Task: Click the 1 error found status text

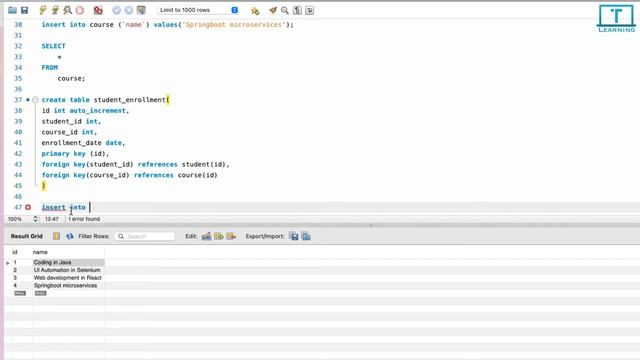Action: pyautogui.click(x=84, y=219)
